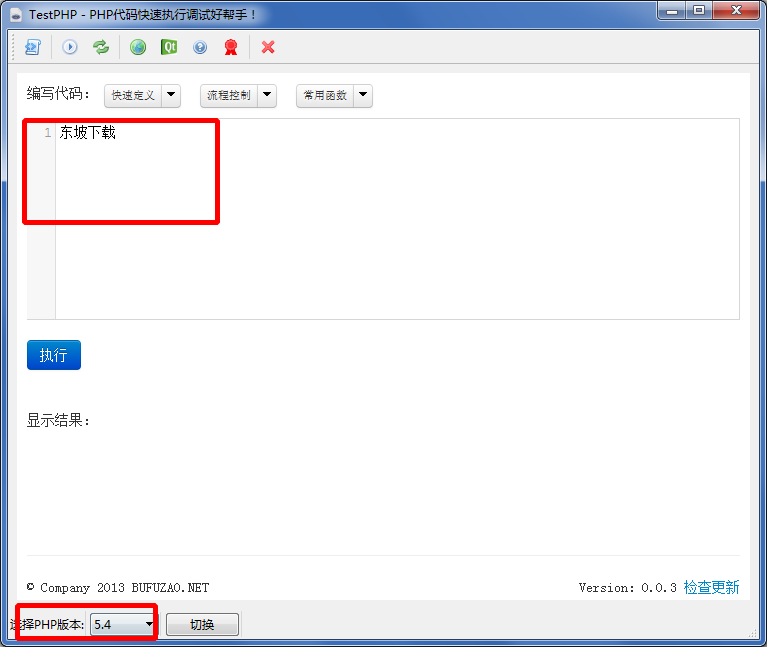Click the 流程控制 button
This screenshot has height=647, width=767.
click(x=228, y=95)
